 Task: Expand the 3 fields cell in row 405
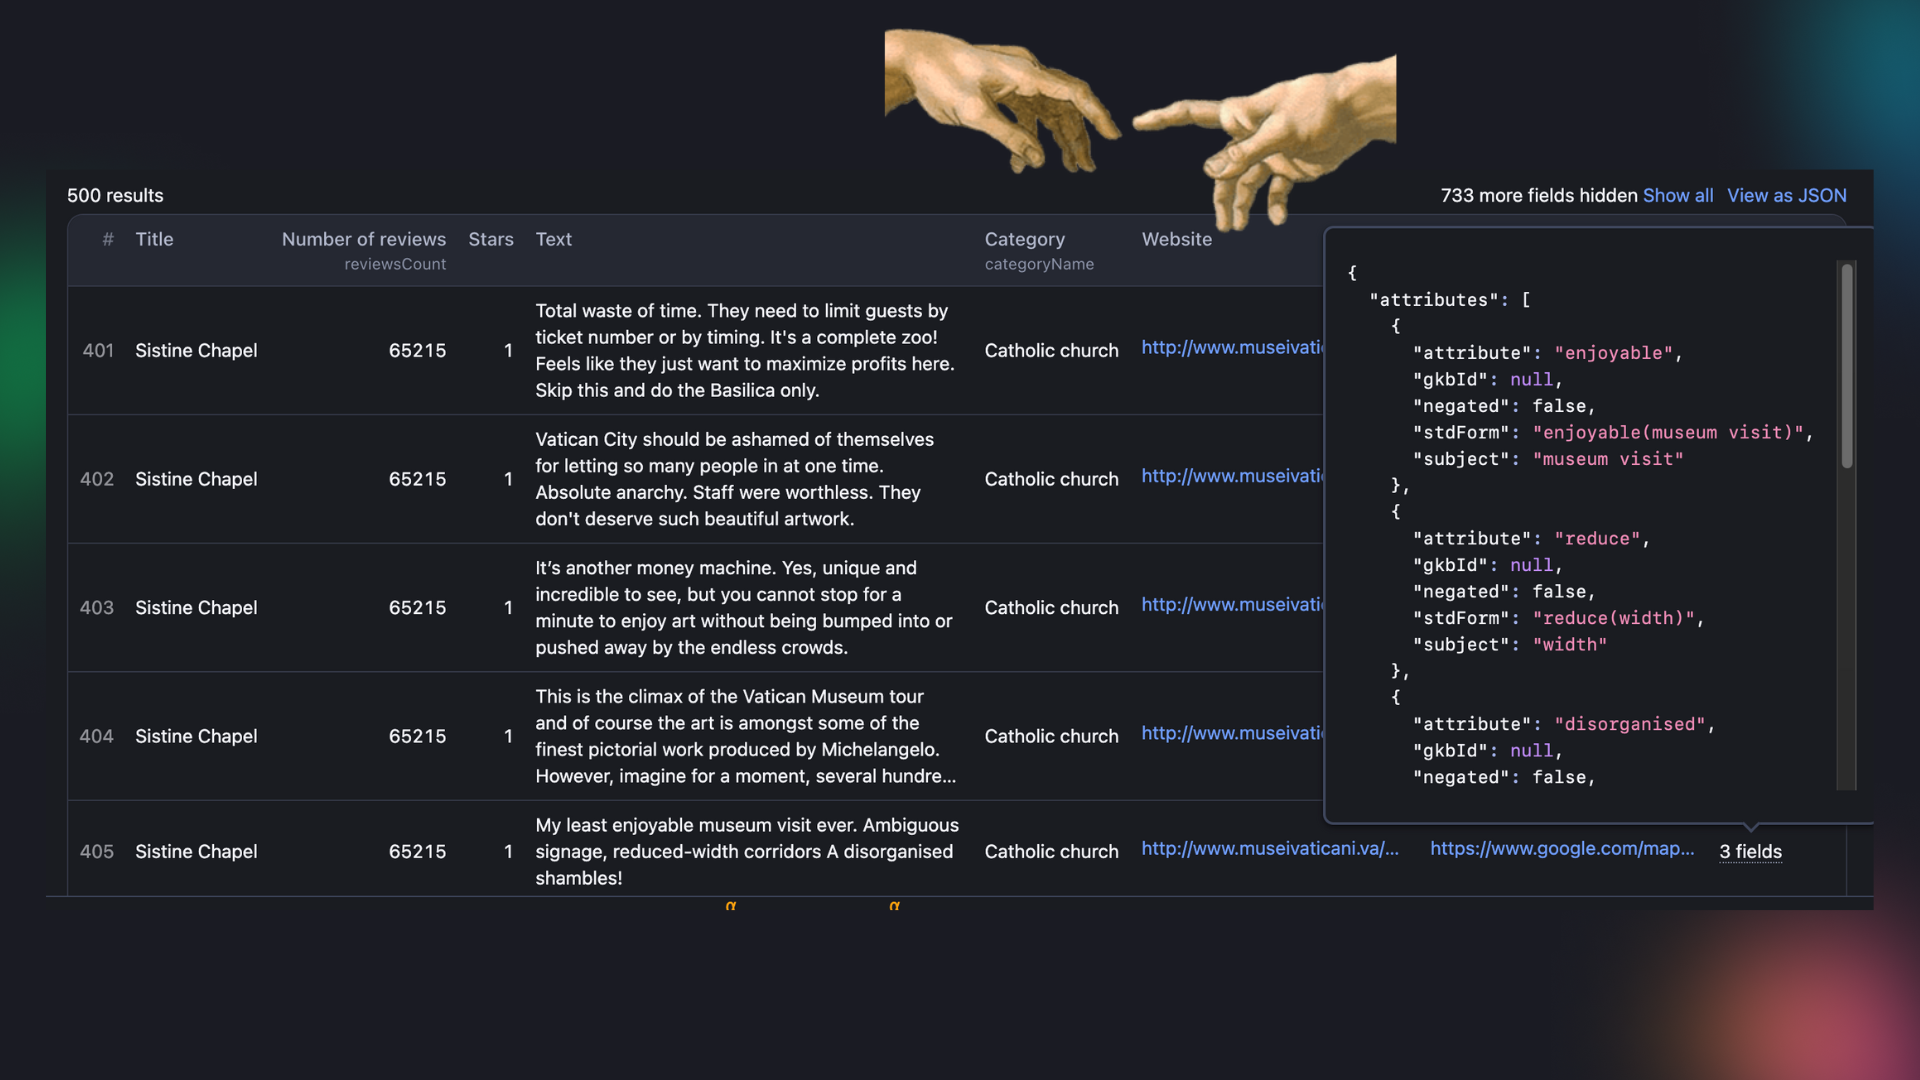[x=1750, y=852]
